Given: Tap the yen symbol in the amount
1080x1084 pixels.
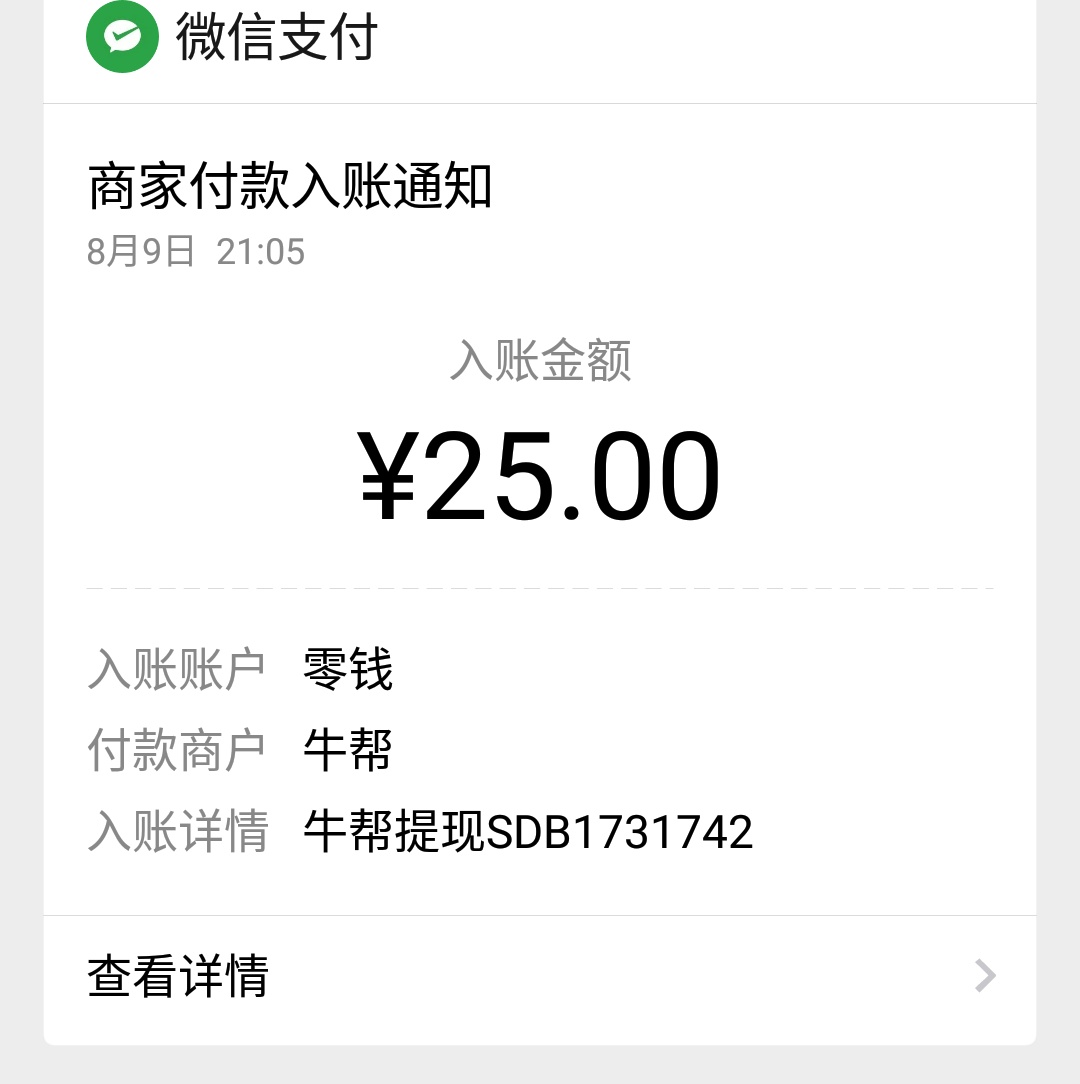Looking at the screenshot, I should click(x=388, y=475).
